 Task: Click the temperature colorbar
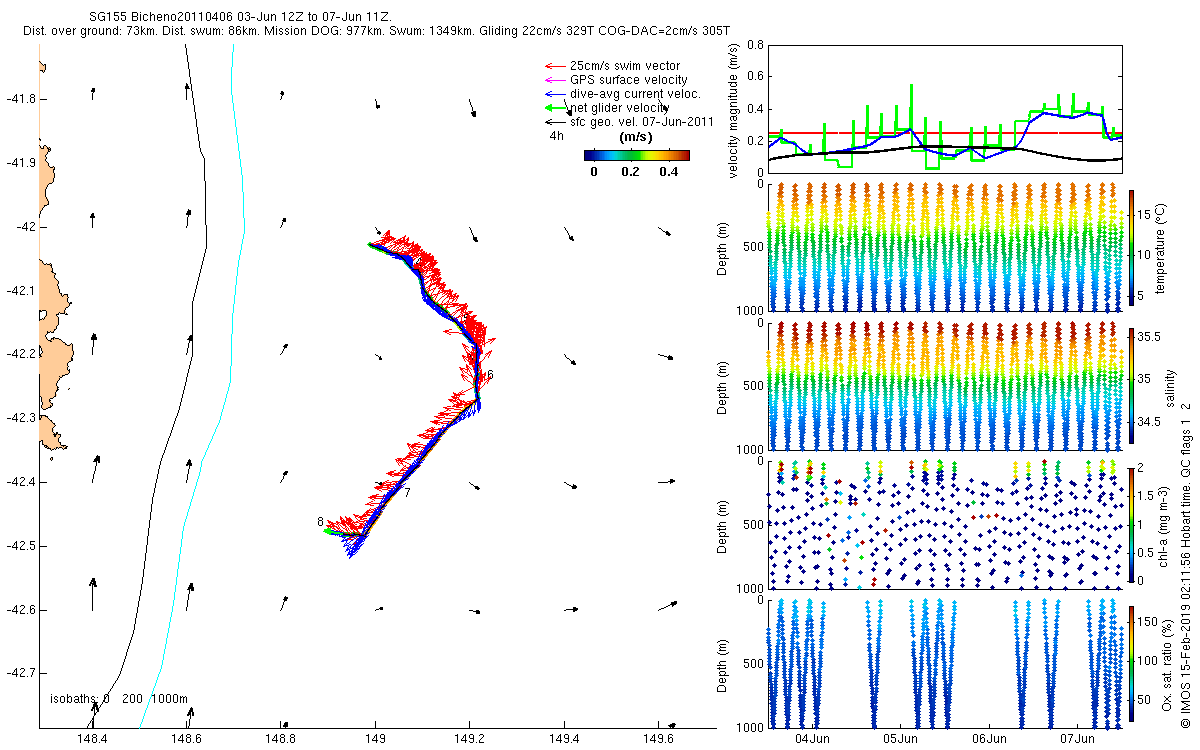pyautogui.click(x=1131, y=247)
